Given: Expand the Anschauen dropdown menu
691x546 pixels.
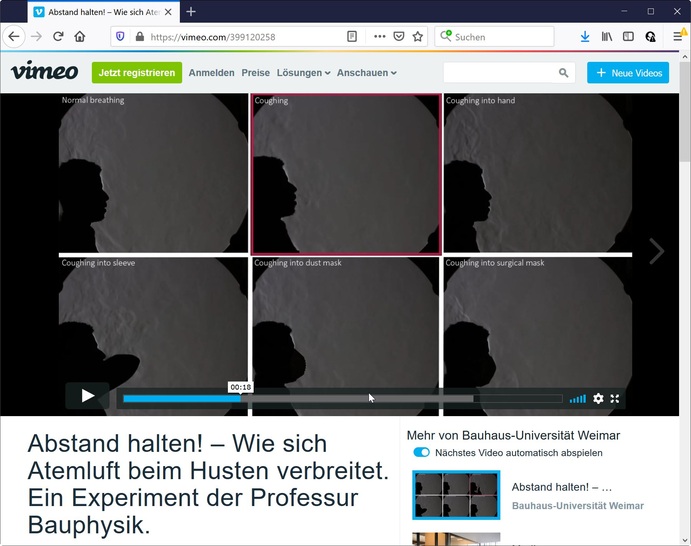Looking at the screenshot, I should pos(366,73).
